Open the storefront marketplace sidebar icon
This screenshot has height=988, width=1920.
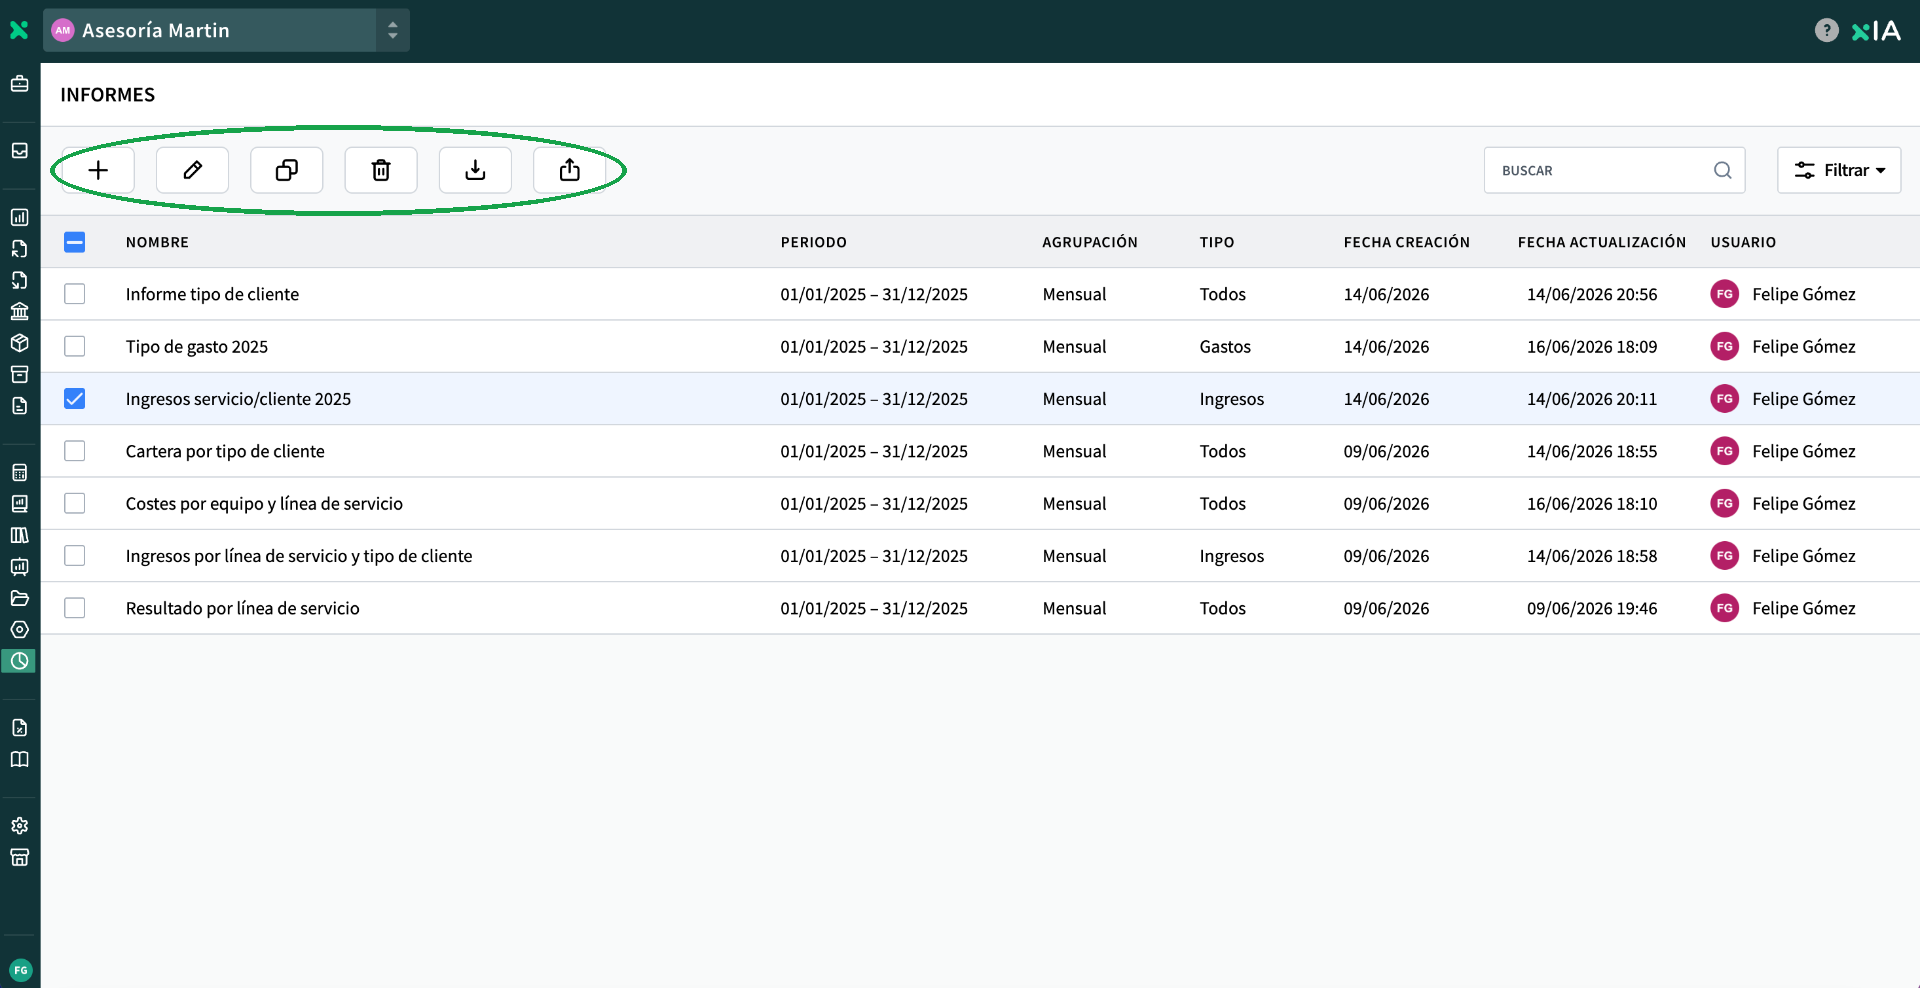tap(19, 857)
